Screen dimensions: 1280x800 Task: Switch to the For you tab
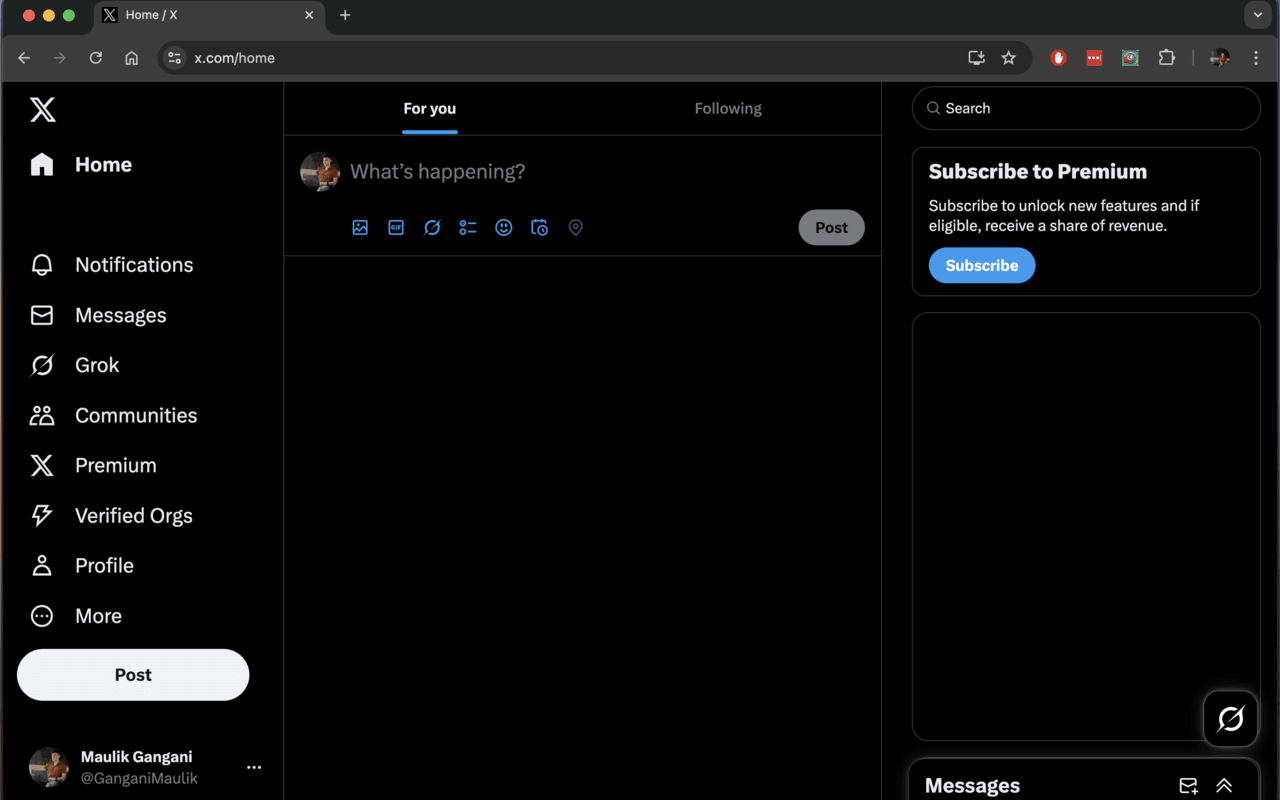click(x=430, y=109)
